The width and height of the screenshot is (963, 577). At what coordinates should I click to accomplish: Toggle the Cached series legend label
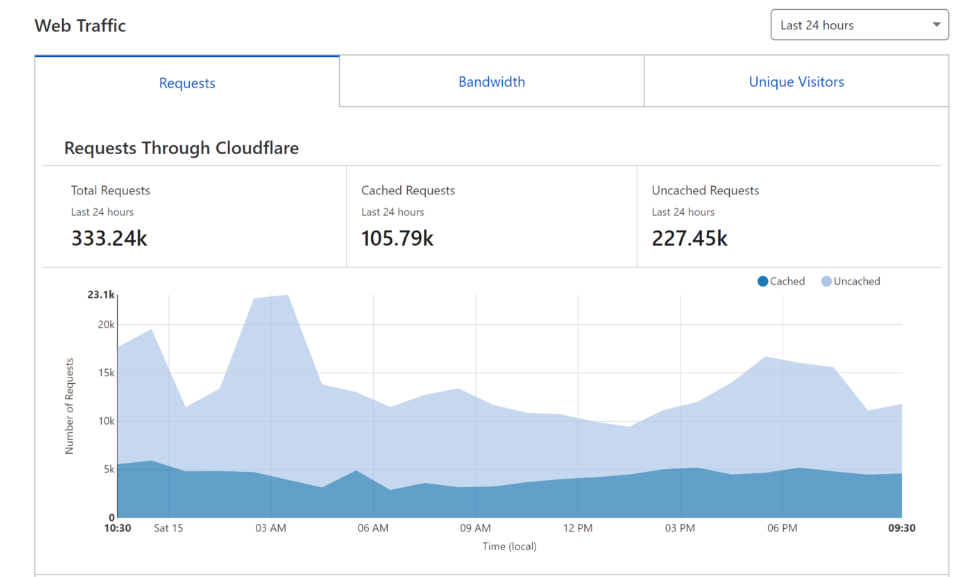coord(787,282)
